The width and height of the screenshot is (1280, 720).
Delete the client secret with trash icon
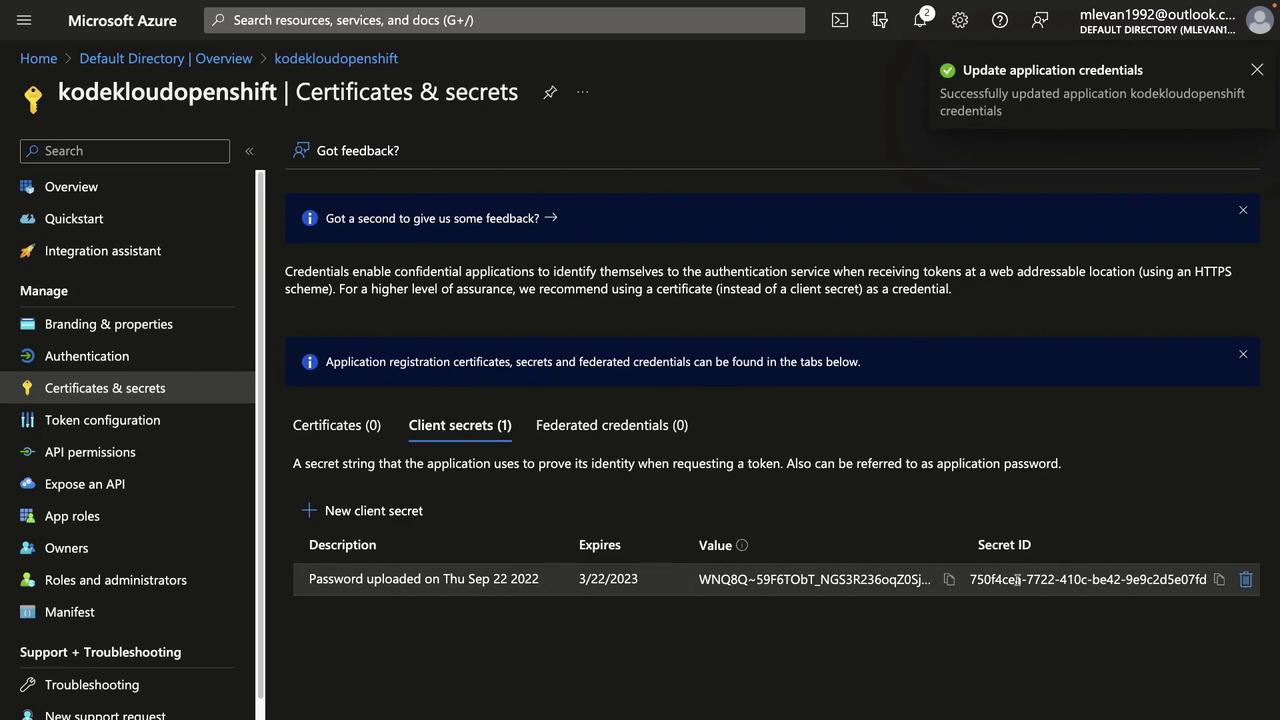[x=1246, y=579]
